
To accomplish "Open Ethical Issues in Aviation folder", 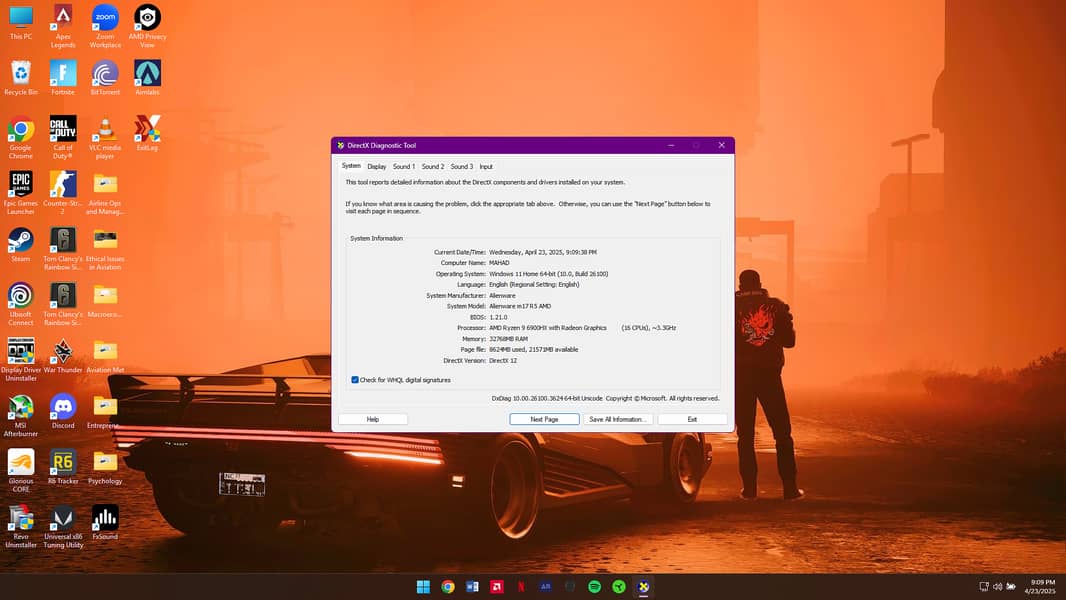I will click(105, 249).
